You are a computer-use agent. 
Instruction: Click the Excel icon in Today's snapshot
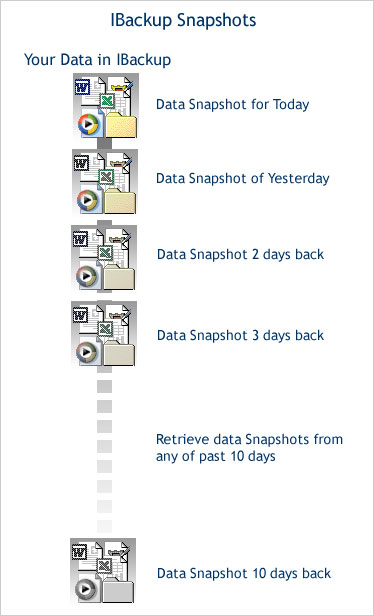(107, 102)
